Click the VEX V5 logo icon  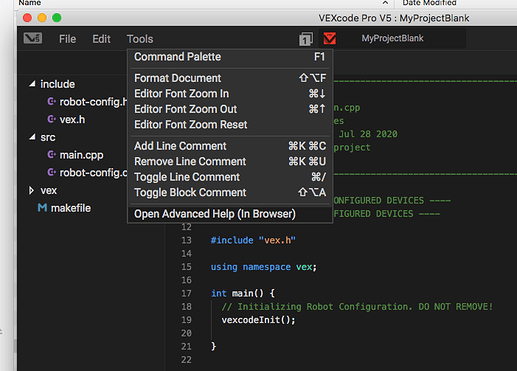click(33, 38)
